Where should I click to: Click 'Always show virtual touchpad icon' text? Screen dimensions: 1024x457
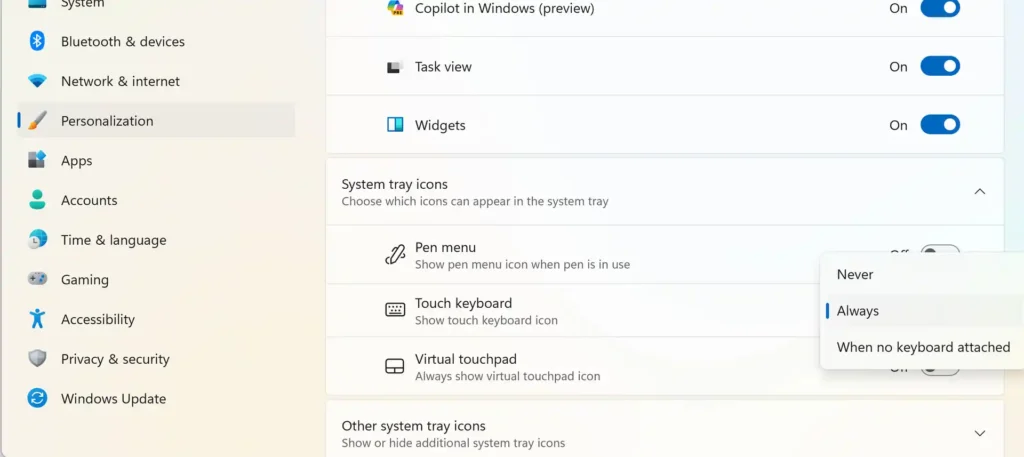(x=507, y=376)
